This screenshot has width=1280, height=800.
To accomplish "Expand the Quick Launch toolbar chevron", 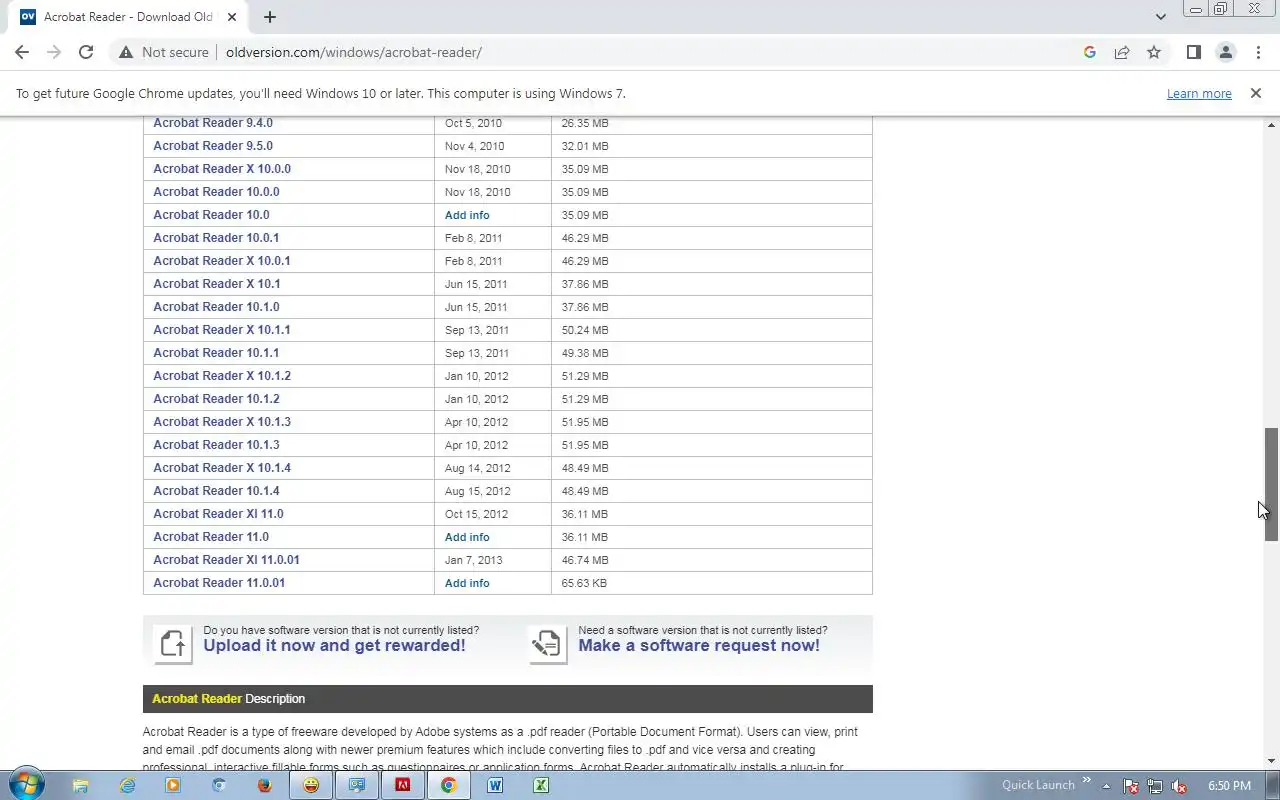I will [1086, 780].
